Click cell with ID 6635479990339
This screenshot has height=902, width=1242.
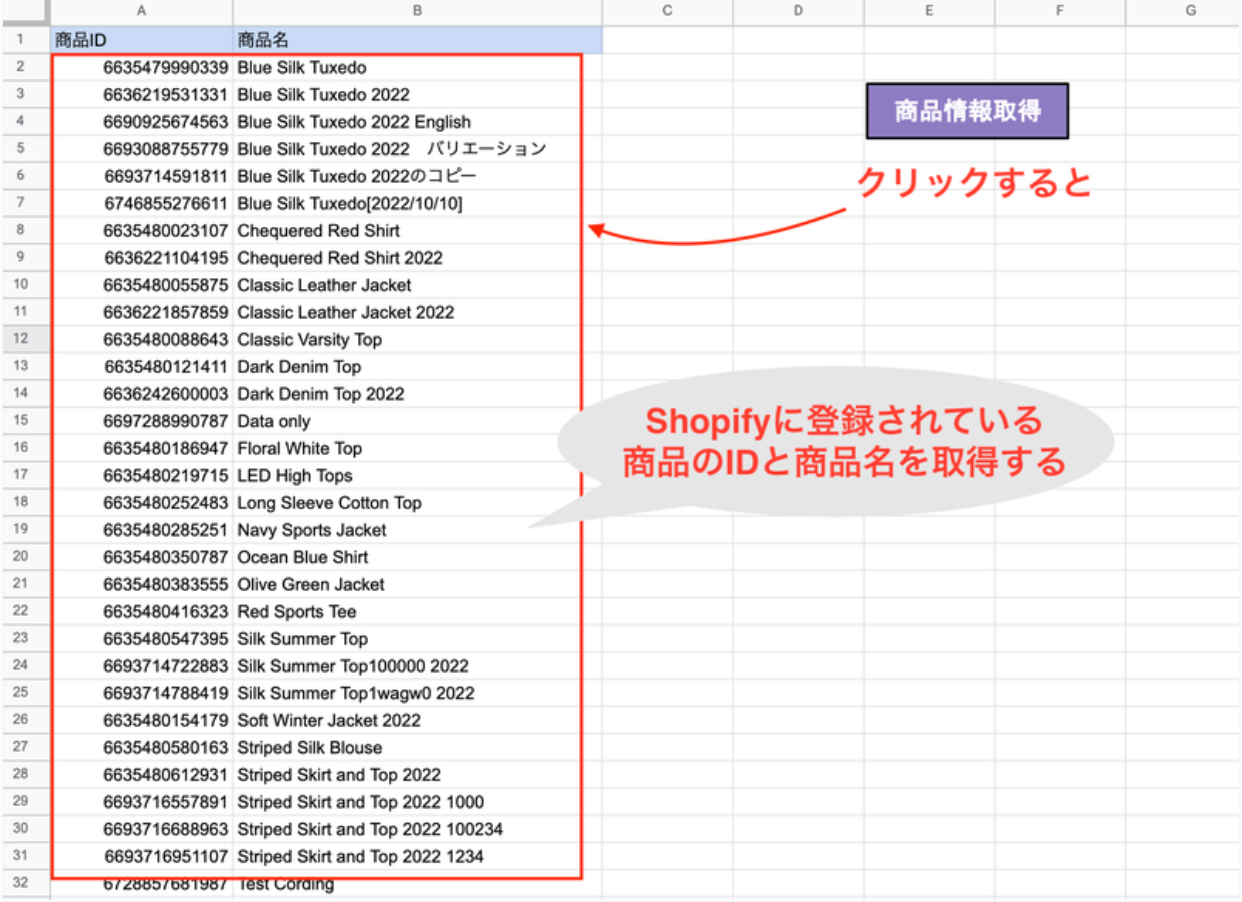point(142,68)
